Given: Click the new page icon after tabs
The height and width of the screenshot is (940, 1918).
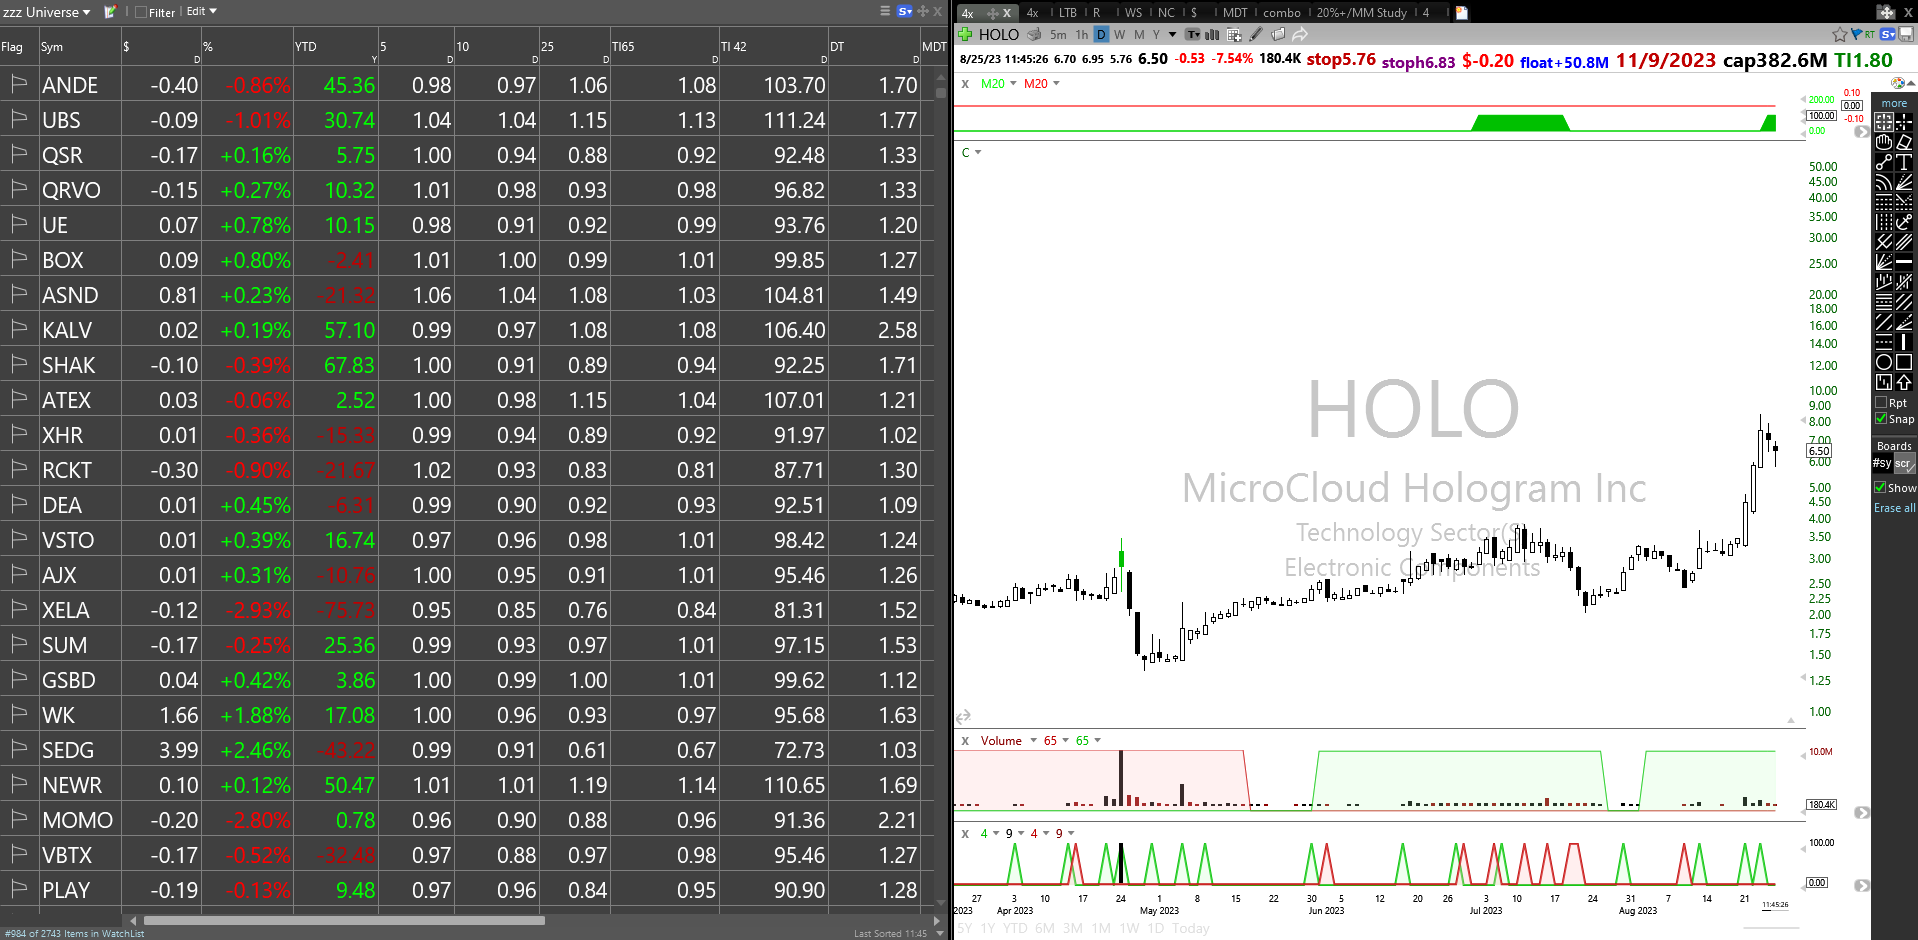Looking at the screenshot, I should click(x=1461, y=13).
